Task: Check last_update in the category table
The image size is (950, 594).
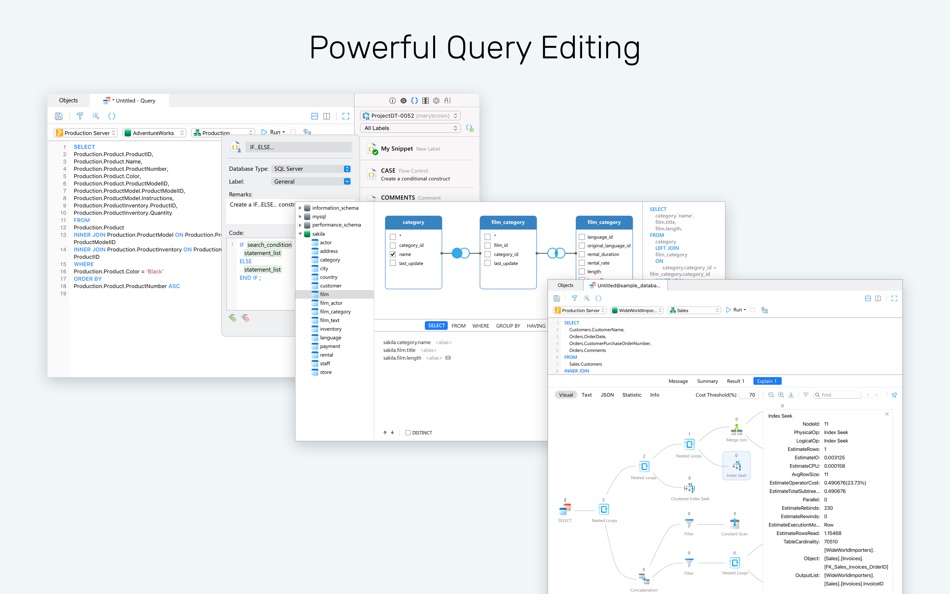Action: 393,263
